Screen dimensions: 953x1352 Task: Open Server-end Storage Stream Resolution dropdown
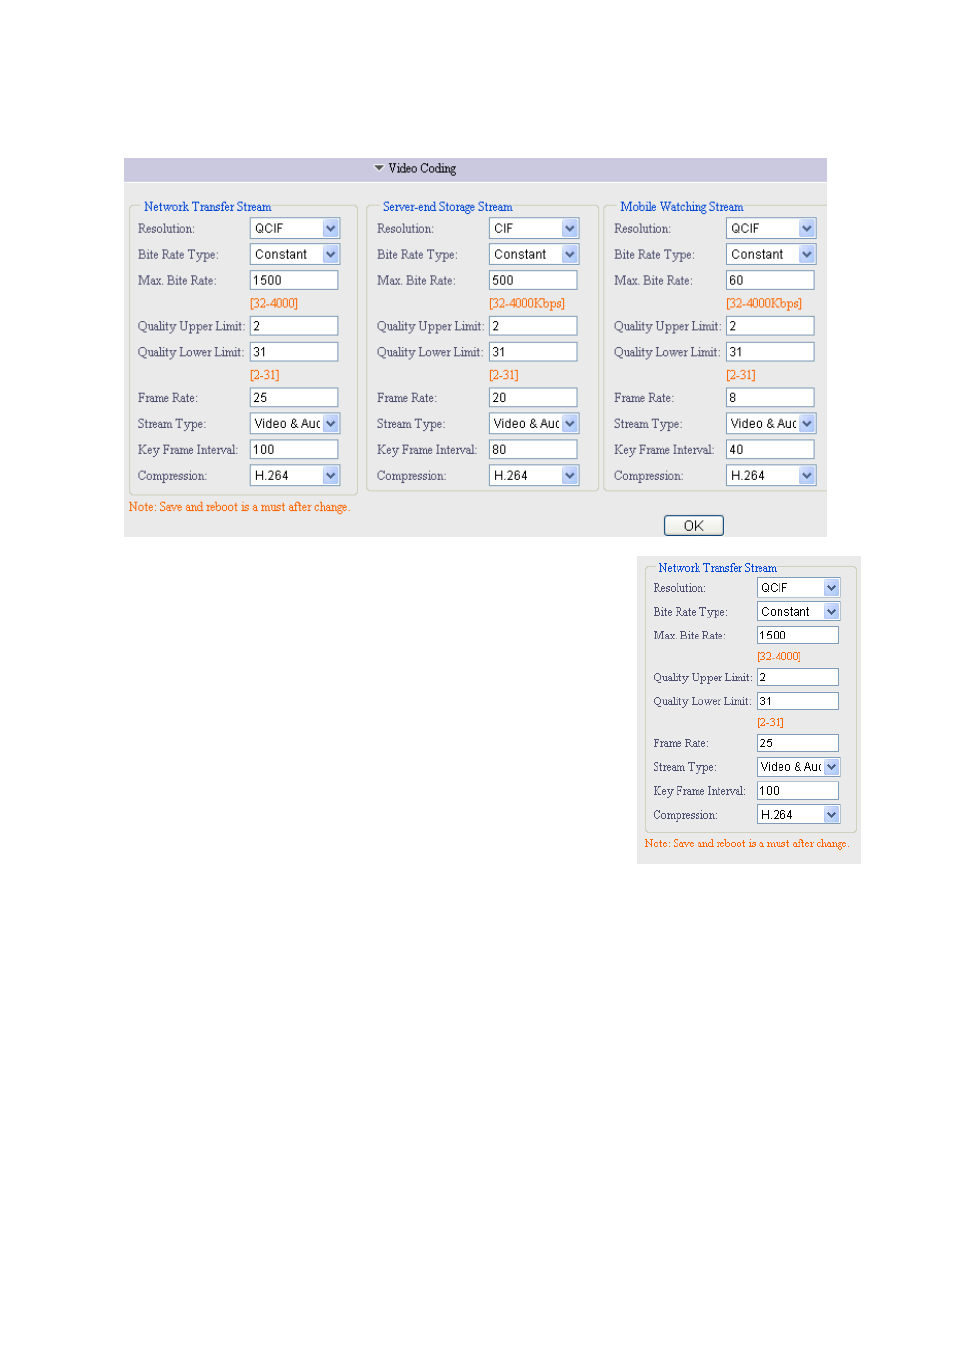(x=534, y=229)
